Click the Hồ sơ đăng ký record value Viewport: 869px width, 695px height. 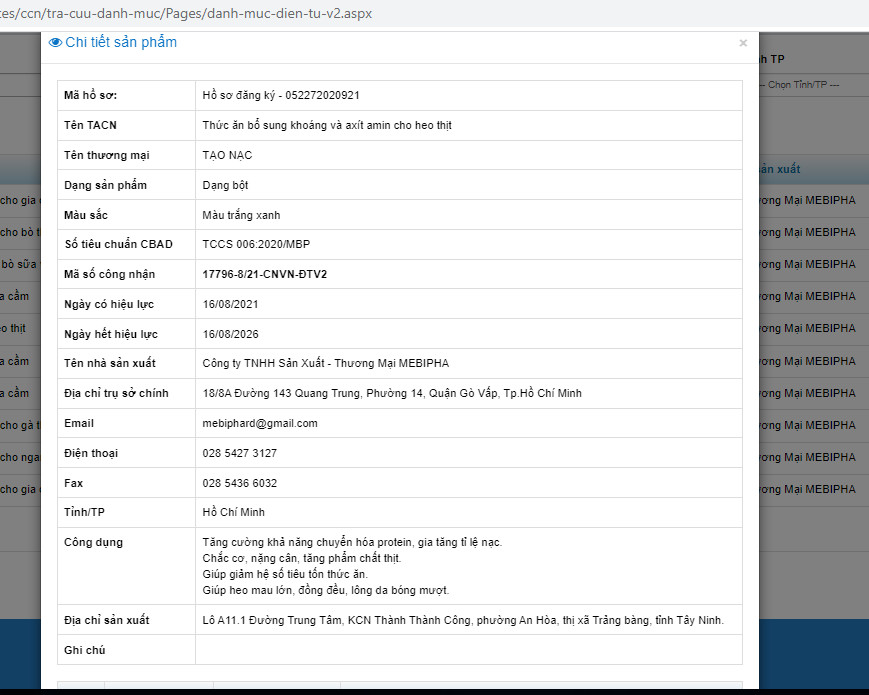tap(280, 95)
